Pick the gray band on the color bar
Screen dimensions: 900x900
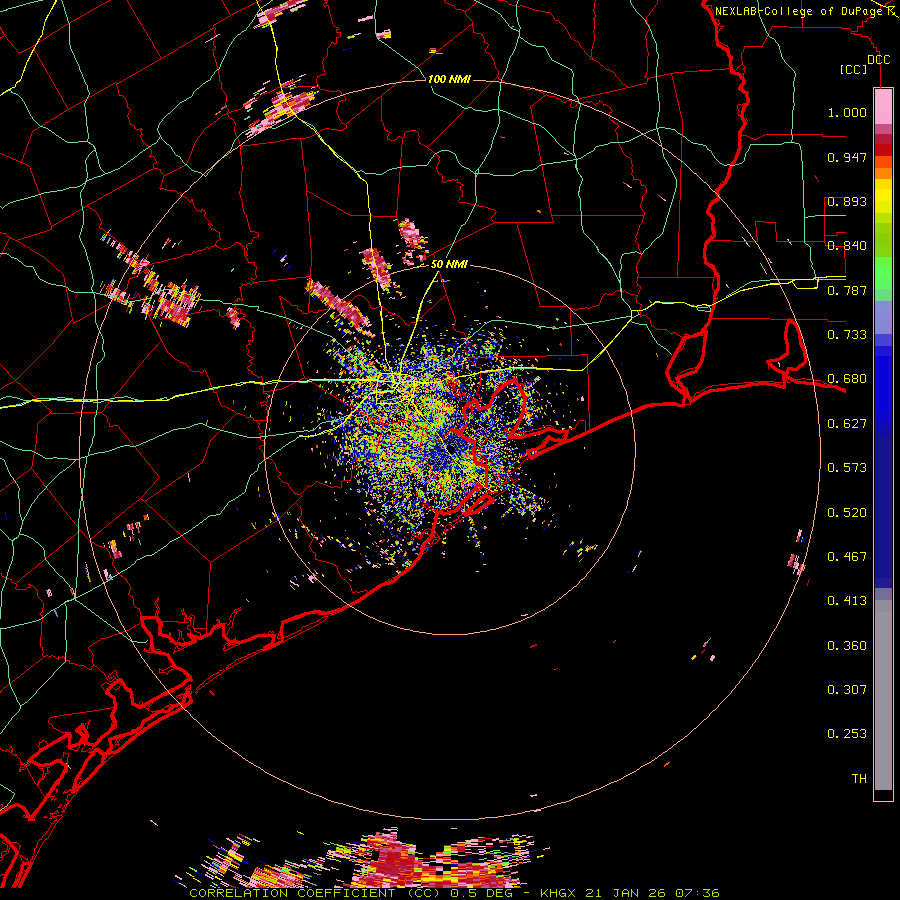click(883, 695)
